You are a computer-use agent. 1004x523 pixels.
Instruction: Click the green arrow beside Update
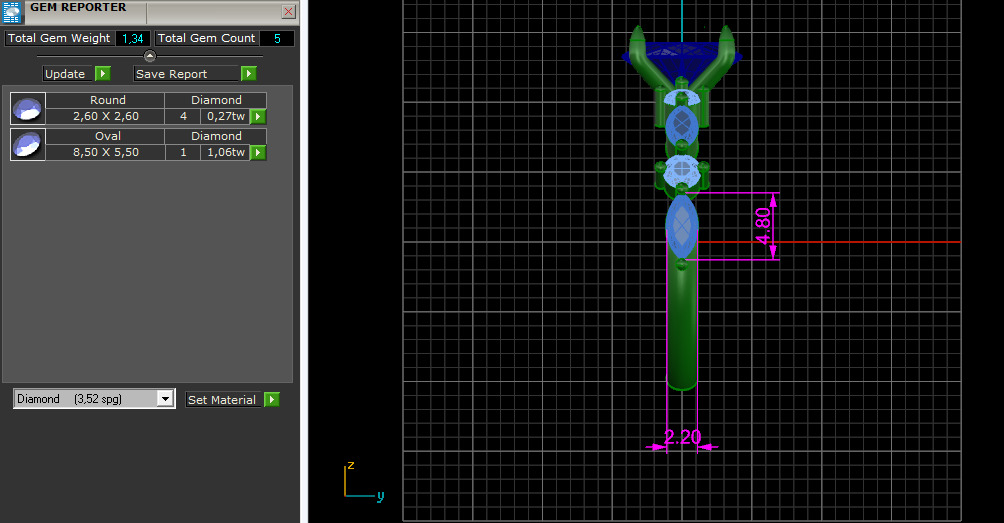tap(103, 74)
